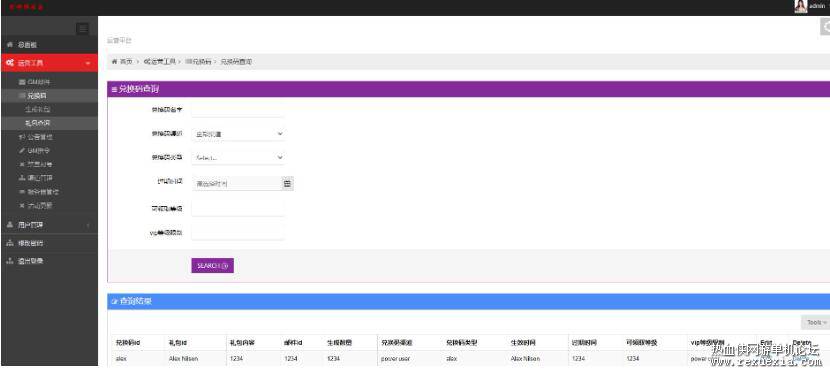
Task: Focus the vip level limit input field
Action: pos(238,232)
